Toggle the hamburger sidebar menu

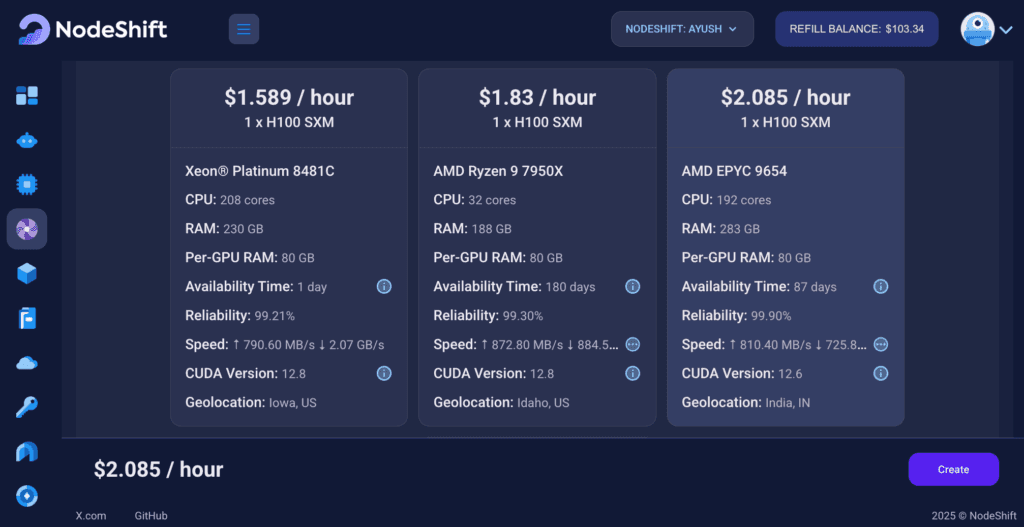coord(244,29)
